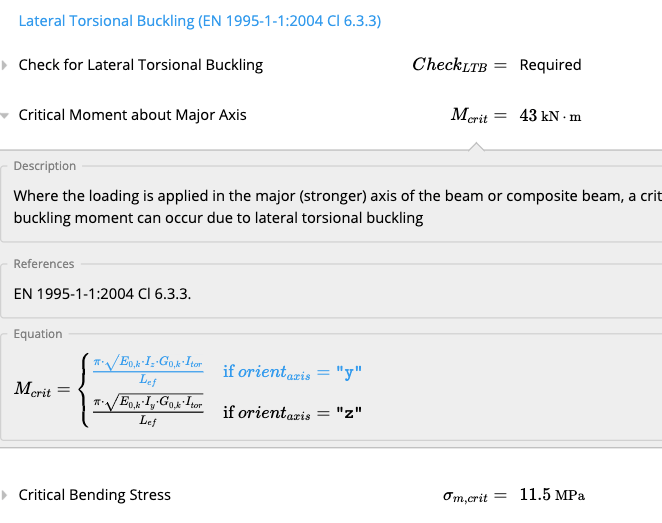Click the orient axis equals z condition
This screenshot has width=662, height=523.
292,412
